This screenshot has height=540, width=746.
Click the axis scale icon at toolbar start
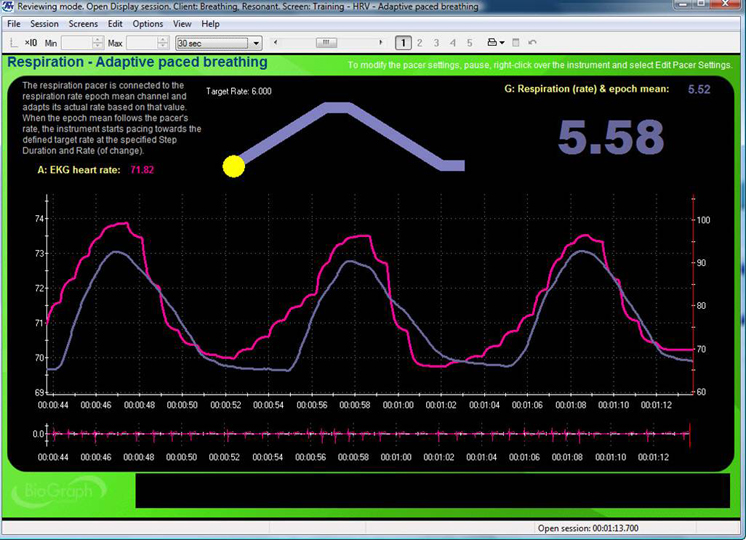(x=13, y=43)
